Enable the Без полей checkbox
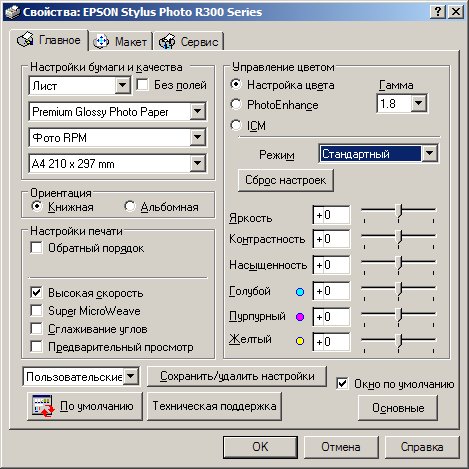Image resolution: width=469 pixels, height=469 pixels. pyautogui.click(x=142, y=85)
